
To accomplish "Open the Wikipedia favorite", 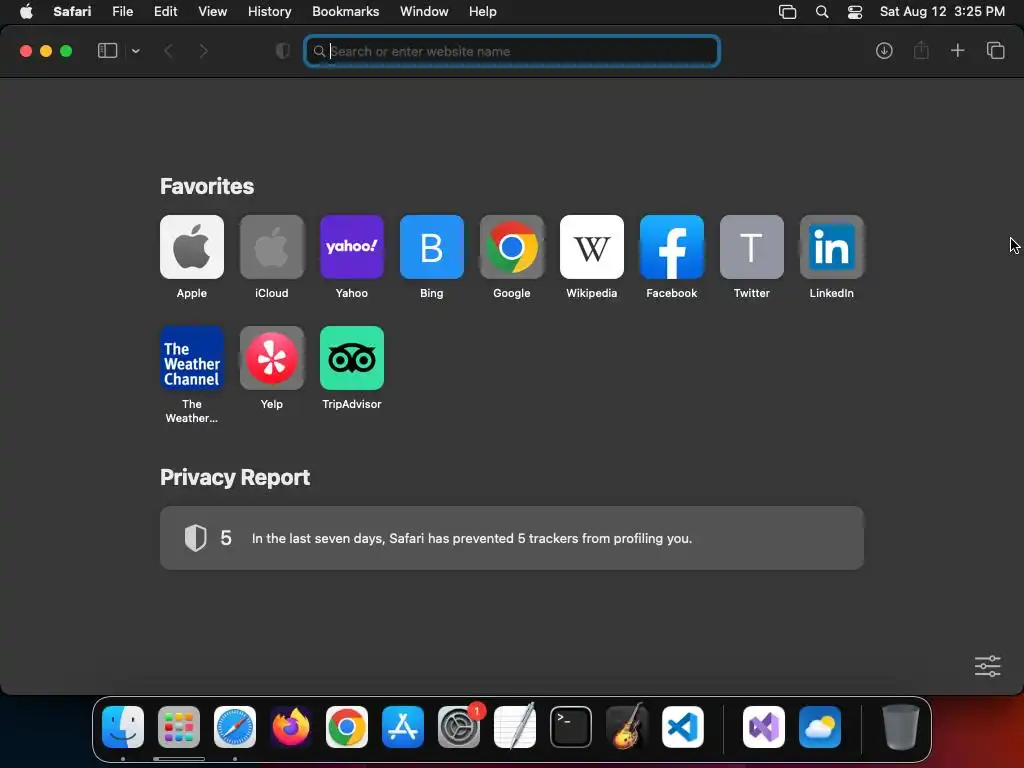I will 592,247.
